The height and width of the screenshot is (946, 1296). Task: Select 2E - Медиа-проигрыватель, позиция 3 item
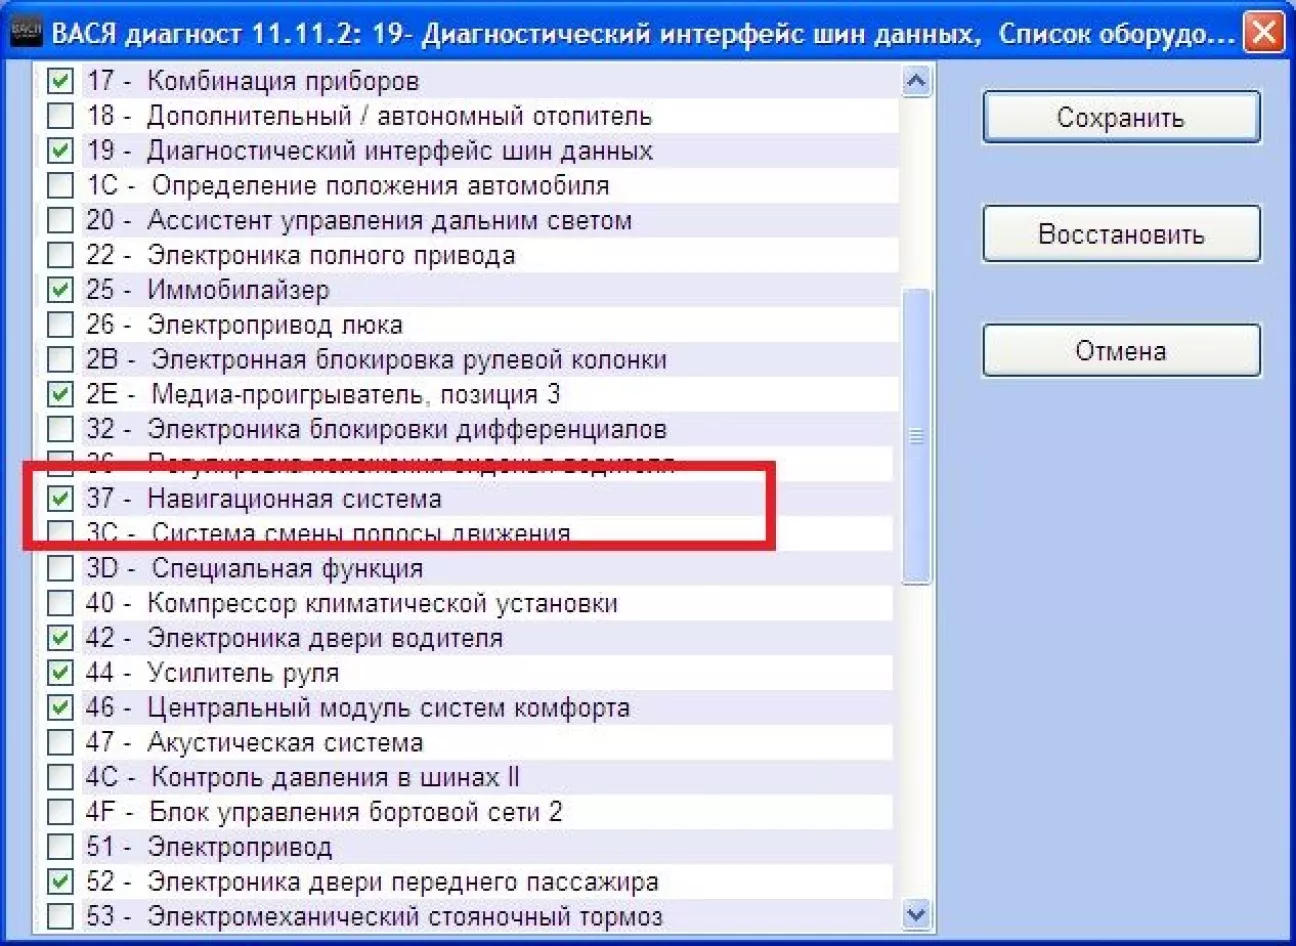pyautogui.click(x=355, y=394)
